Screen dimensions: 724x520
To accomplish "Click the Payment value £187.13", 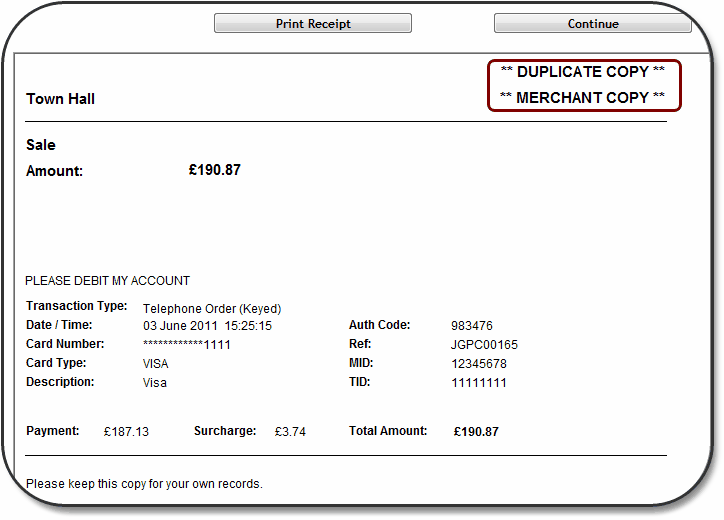I will (126, 432).
